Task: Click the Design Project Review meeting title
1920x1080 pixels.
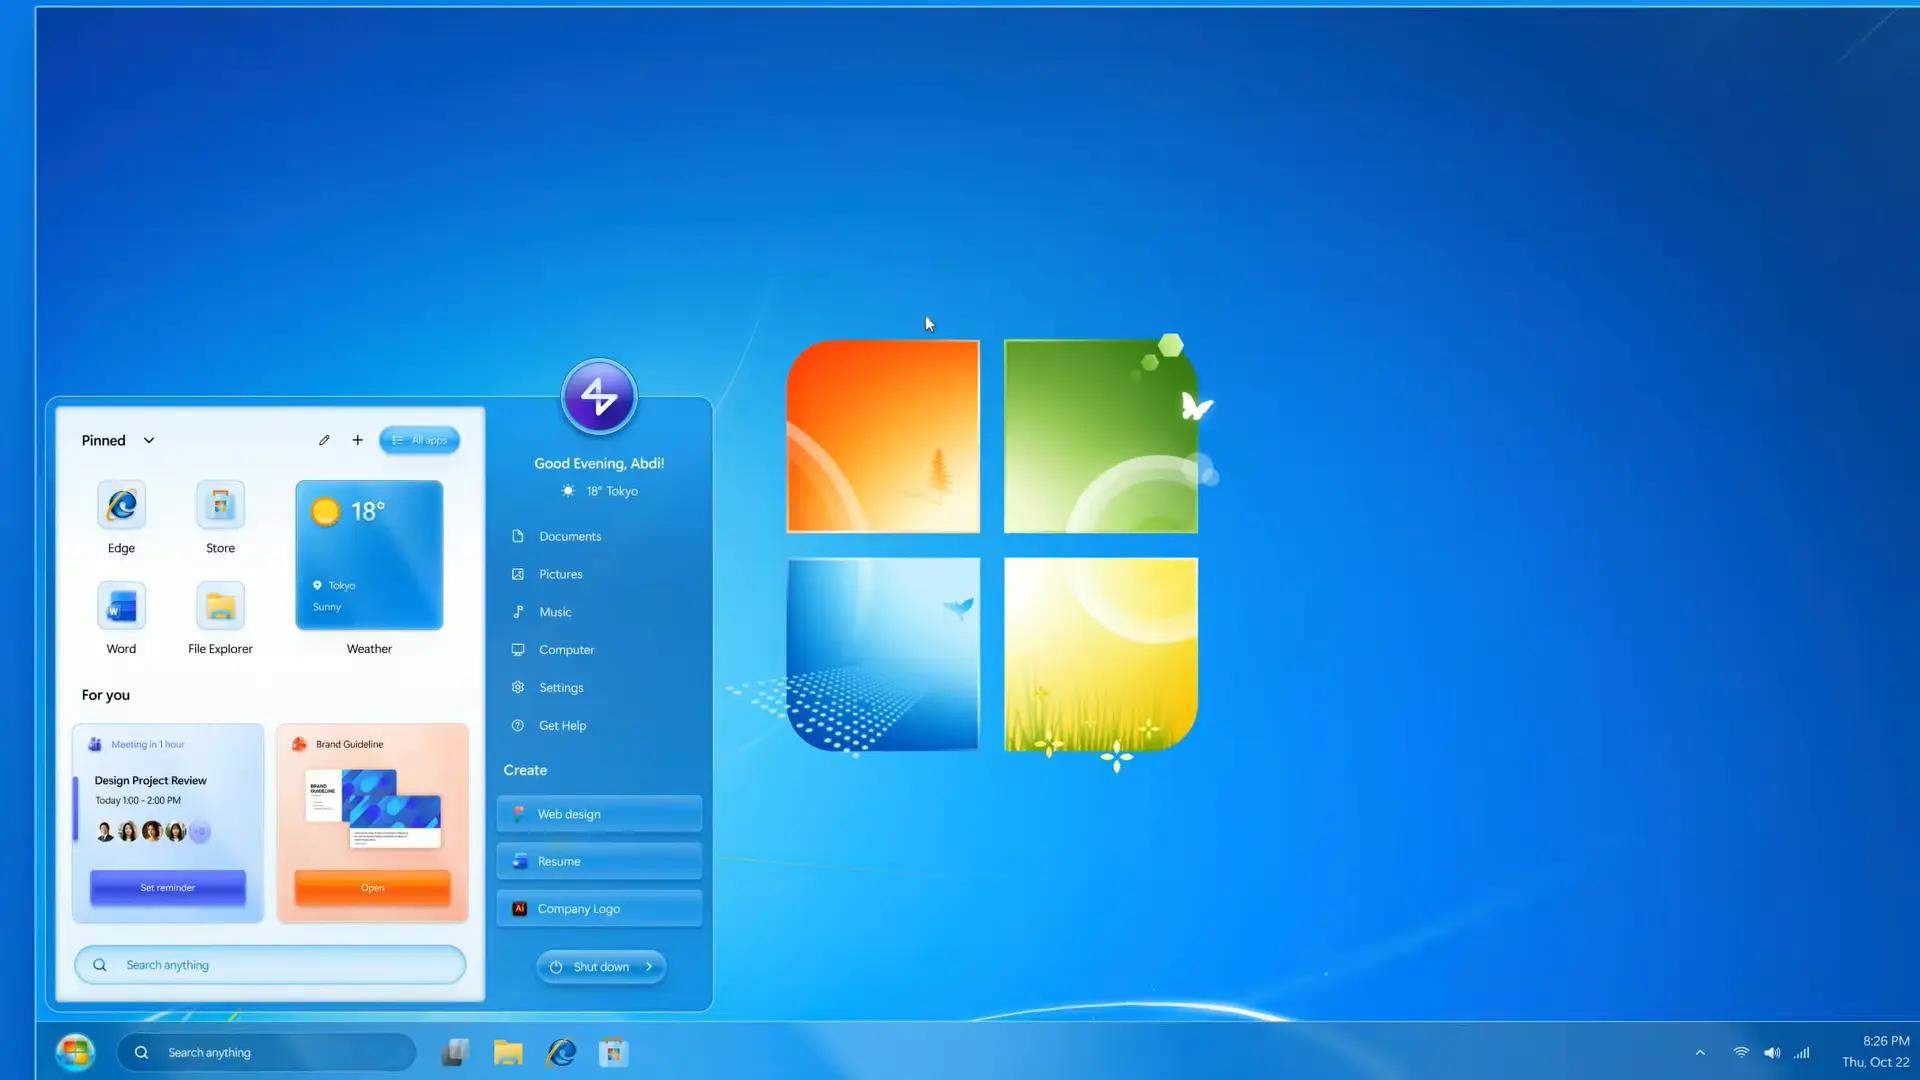Action: (150, 781)
